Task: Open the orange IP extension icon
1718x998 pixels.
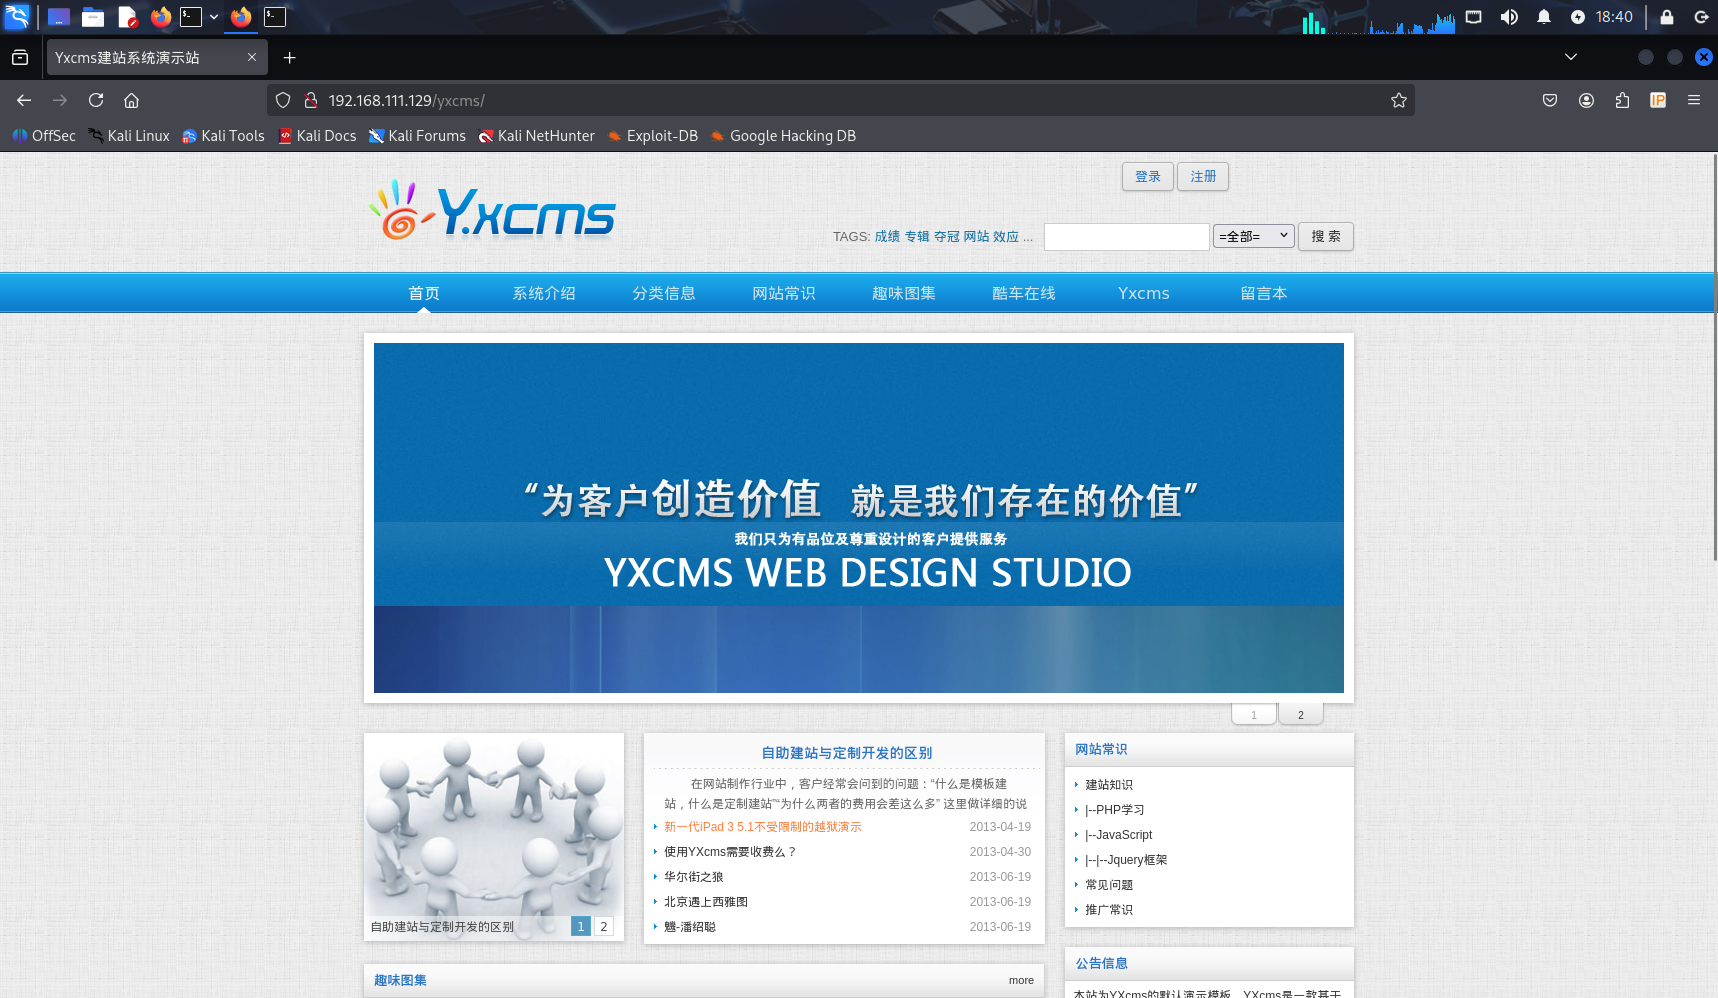Action: click(x=1658, y=100)
